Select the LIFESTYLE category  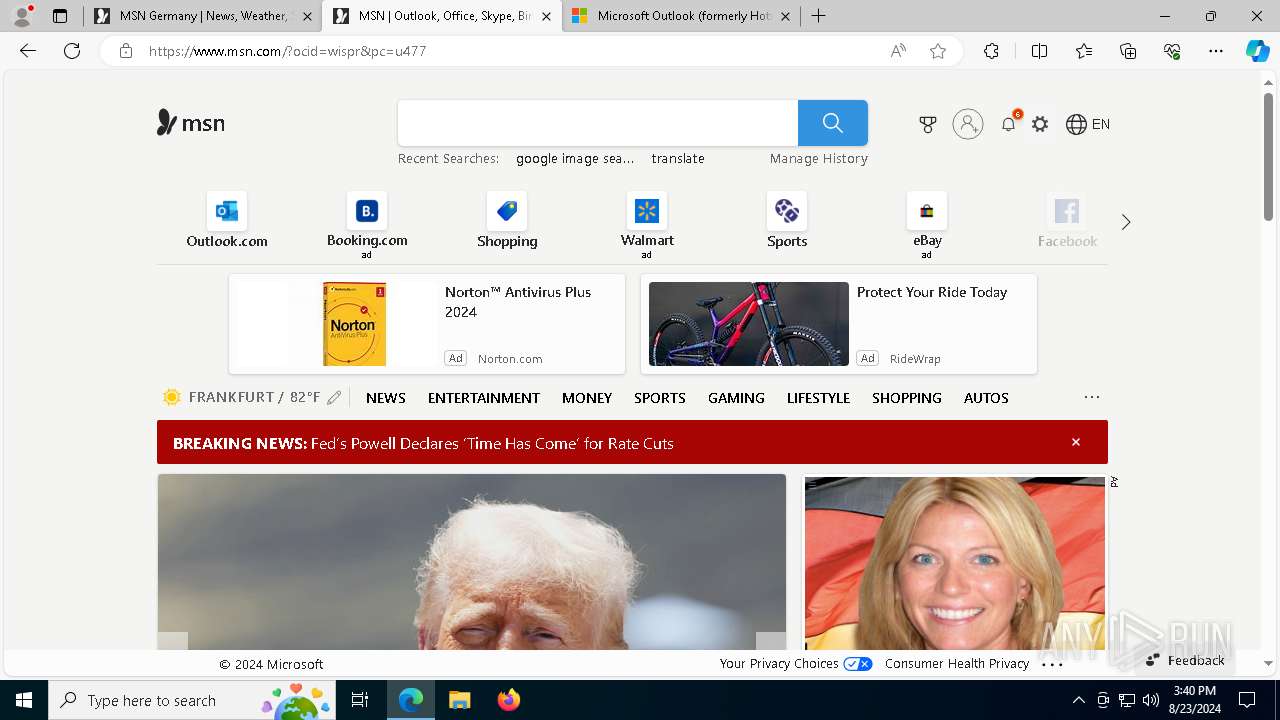(x=818, y=398)
